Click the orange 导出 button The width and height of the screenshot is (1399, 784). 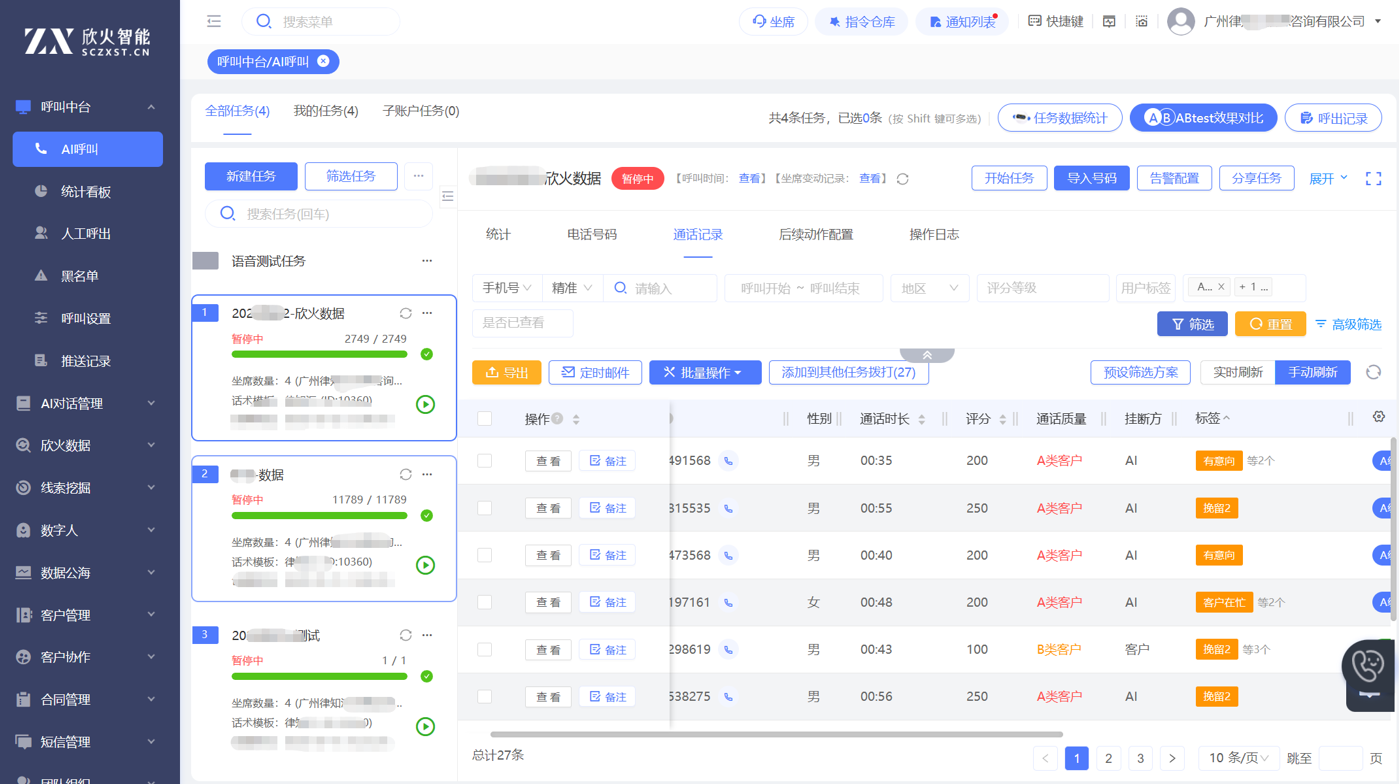point(507,372)
